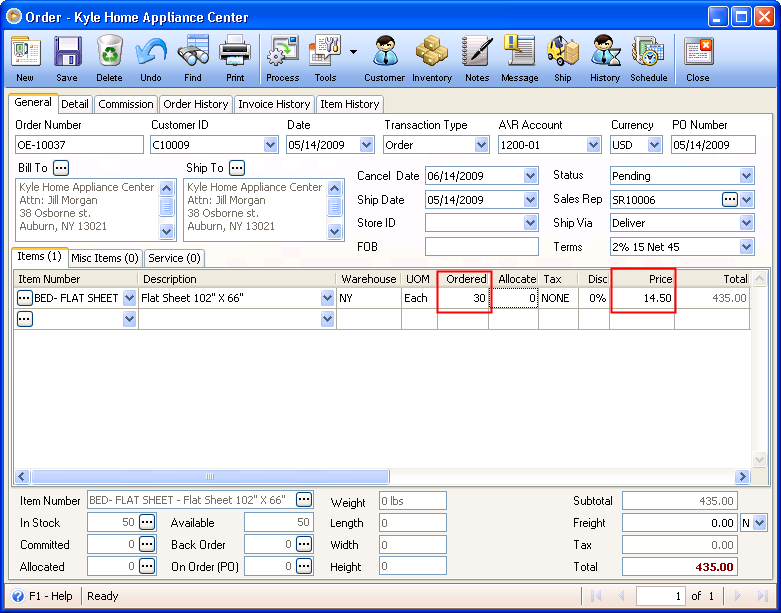Open the Cancel Date dropdown
Screen dimensions: 781x613
(530, 176)
